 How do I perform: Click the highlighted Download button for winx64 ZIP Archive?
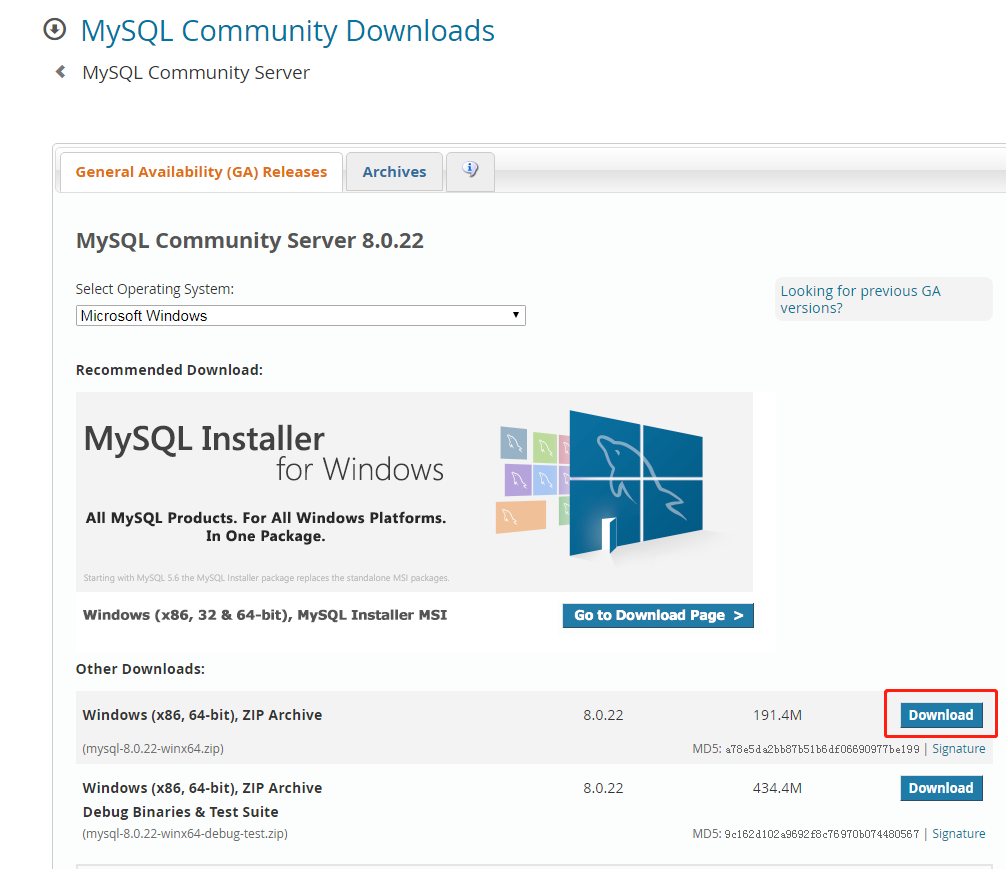tap(940, 714)
